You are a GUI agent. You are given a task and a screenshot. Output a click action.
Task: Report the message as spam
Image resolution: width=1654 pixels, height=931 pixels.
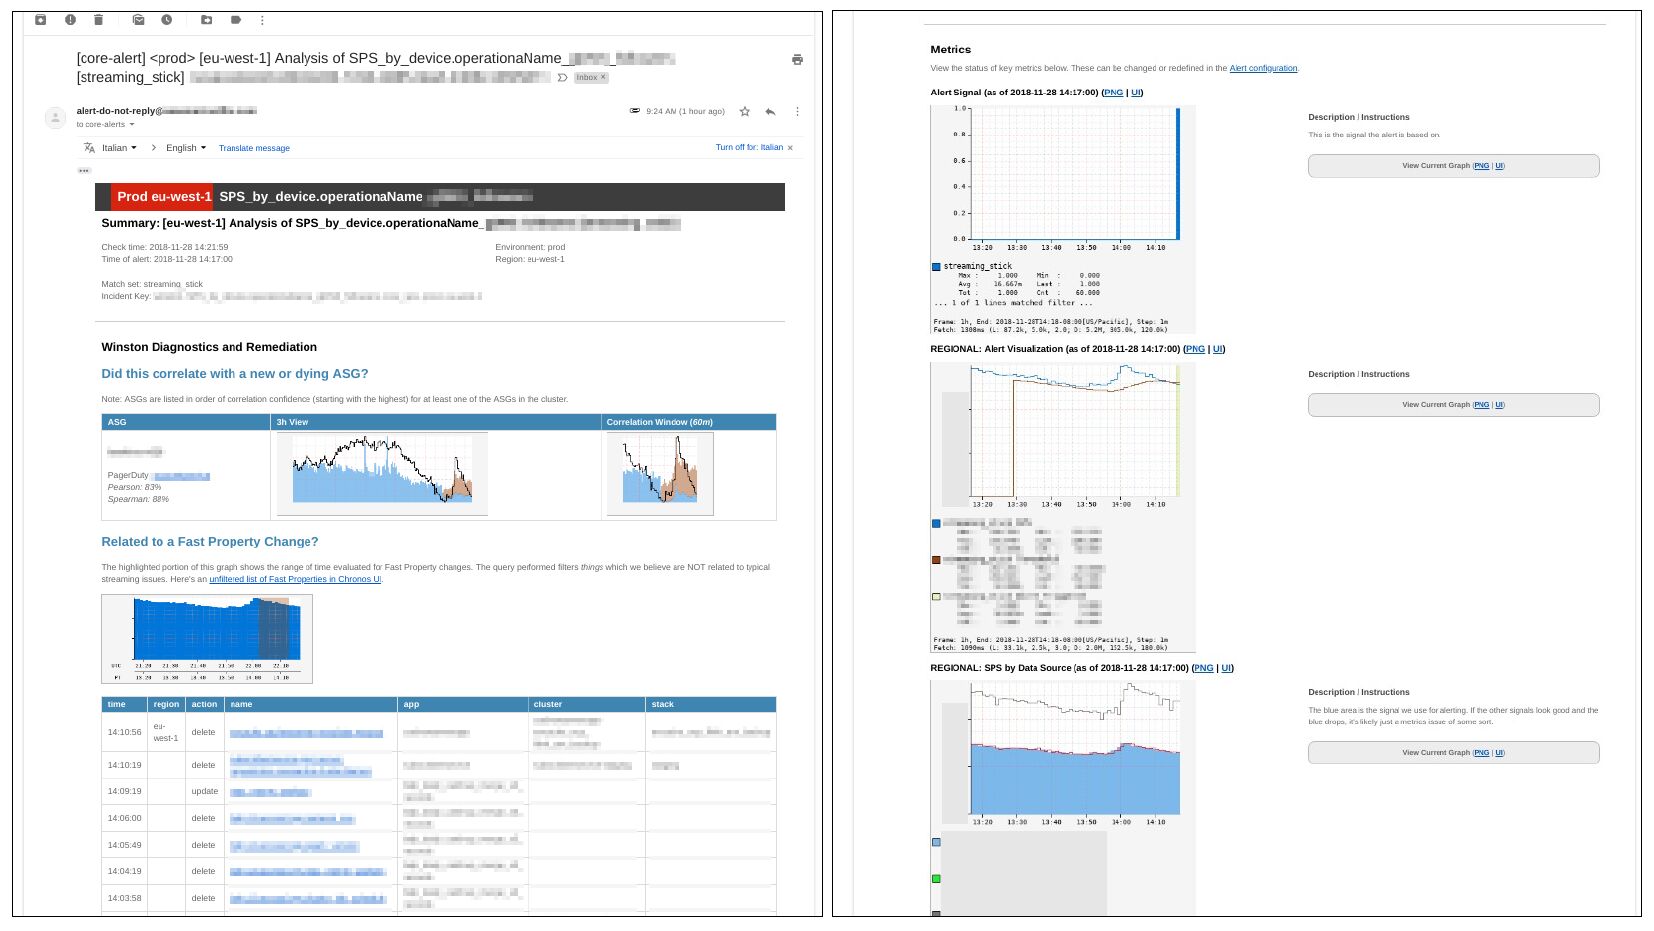[70, 20]
